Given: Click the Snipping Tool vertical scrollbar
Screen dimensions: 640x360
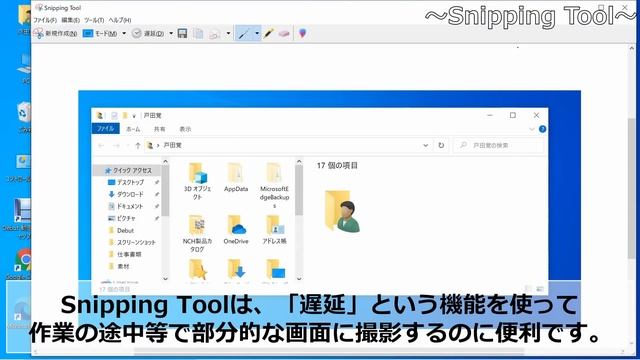Looking at the screenshot, I should 632,188.
